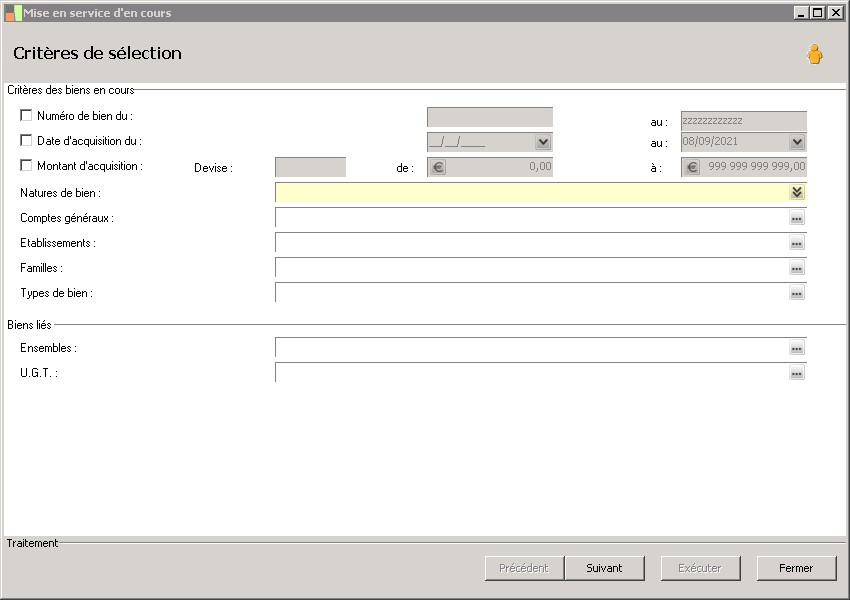This screenshot has height=600, width=850.
Task: Maximize the Mise en service window
Action: click(818, 12)
